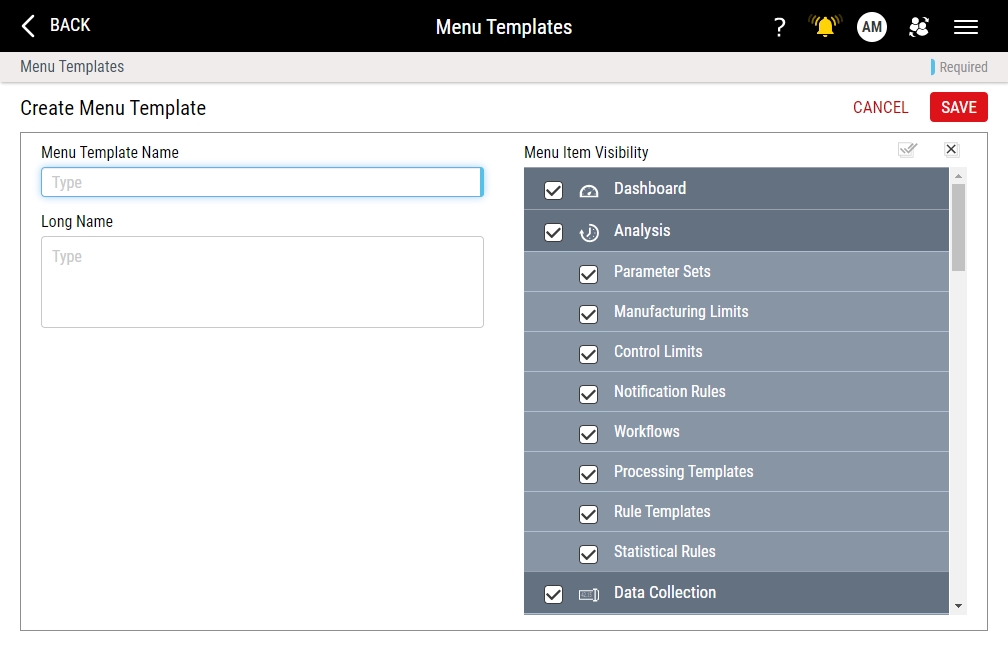Uncheck the Statistical Rules checkbox
Image resolution: width=1008 pixels, height=648 pixels.
point(589,553)
